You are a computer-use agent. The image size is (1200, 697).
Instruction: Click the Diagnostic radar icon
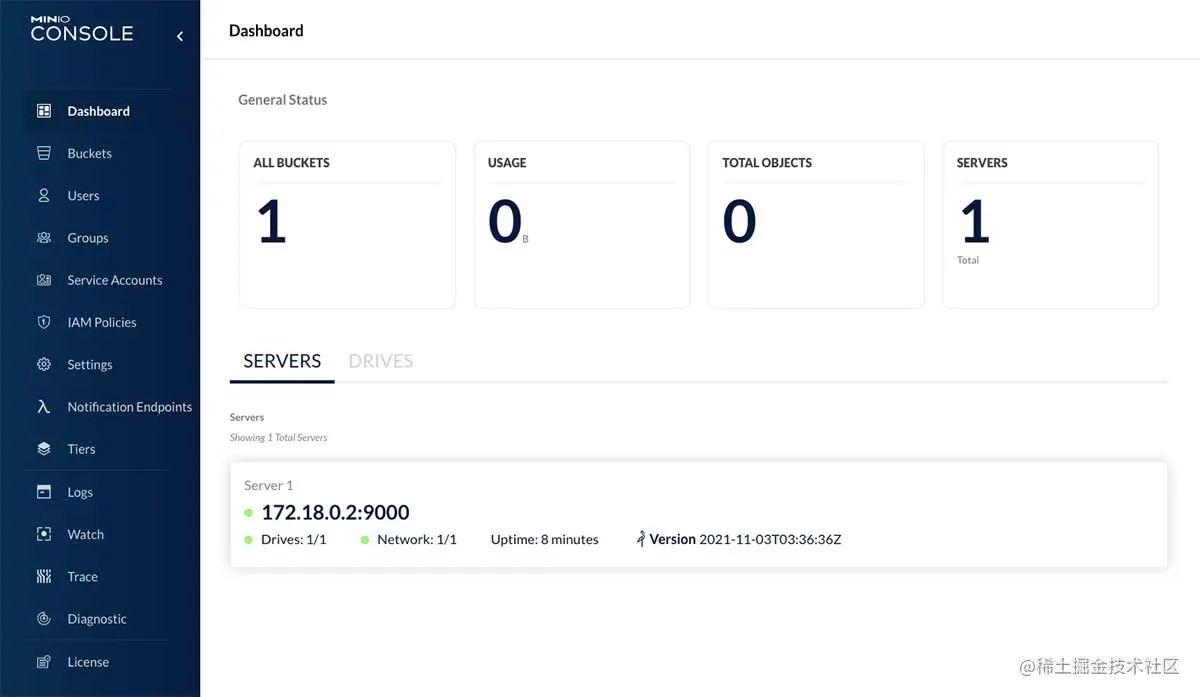click(x=43, y=619)
